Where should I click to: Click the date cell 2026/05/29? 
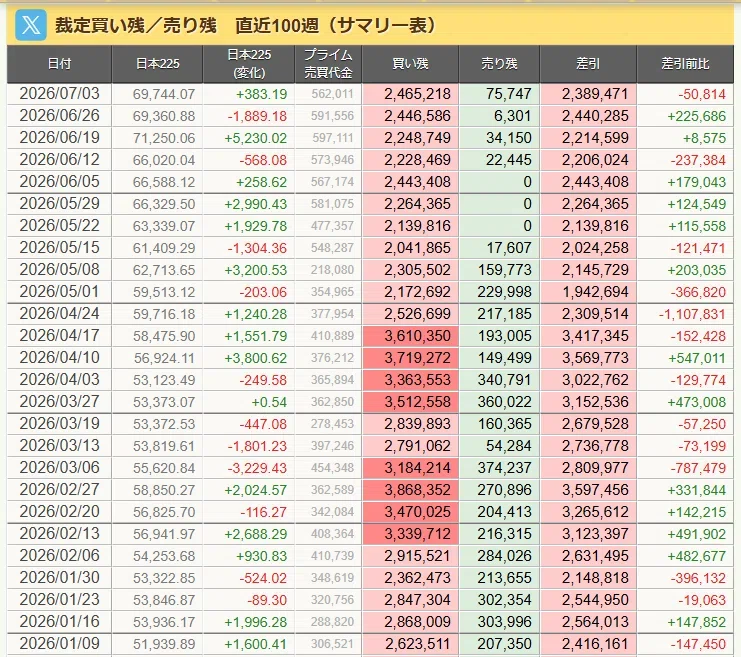click(x=60, y=203)
